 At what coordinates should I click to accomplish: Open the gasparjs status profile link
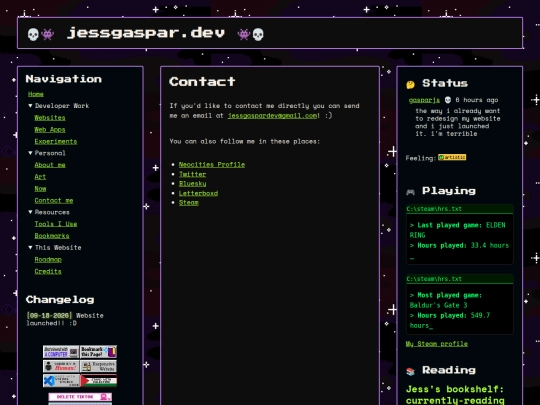pyautogui.click(x=424, y=100)
